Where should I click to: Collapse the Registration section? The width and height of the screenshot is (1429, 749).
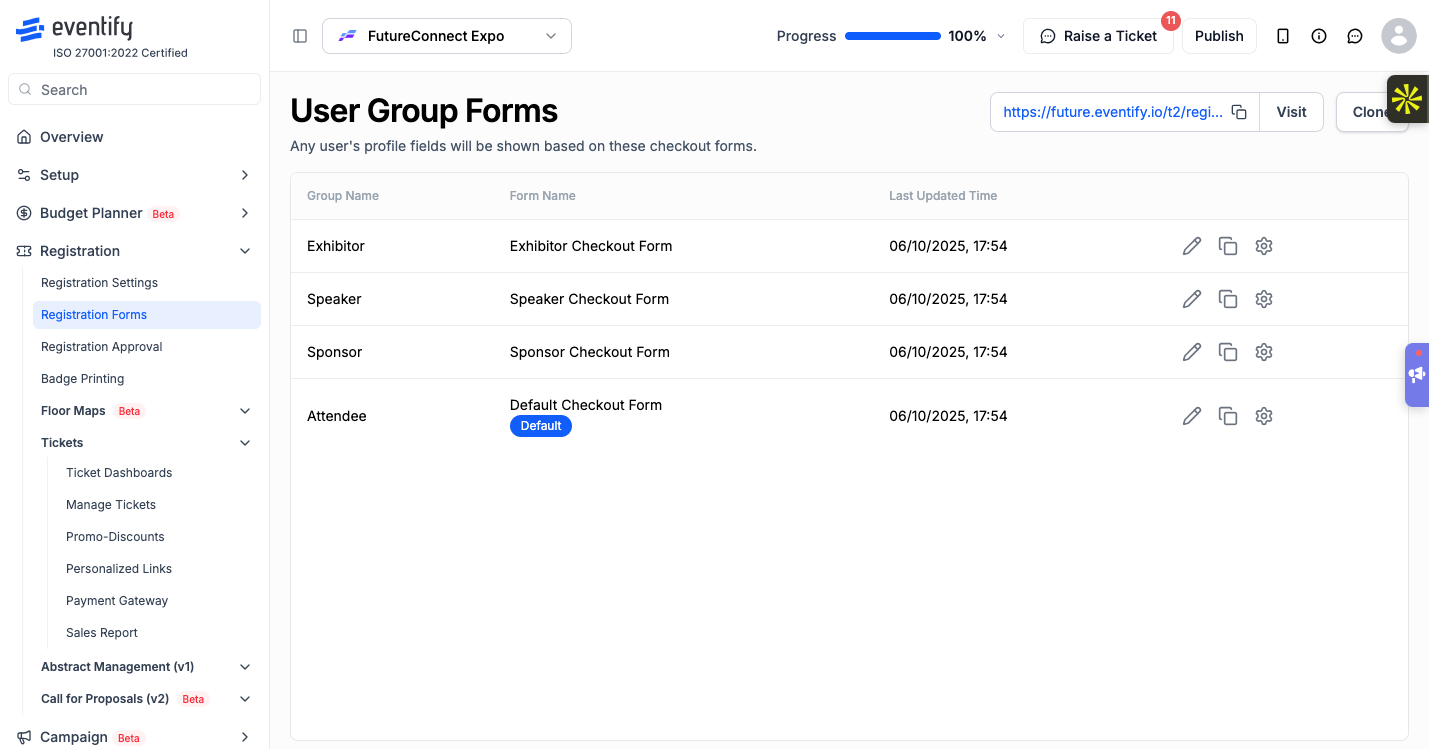tap(135, 251)
